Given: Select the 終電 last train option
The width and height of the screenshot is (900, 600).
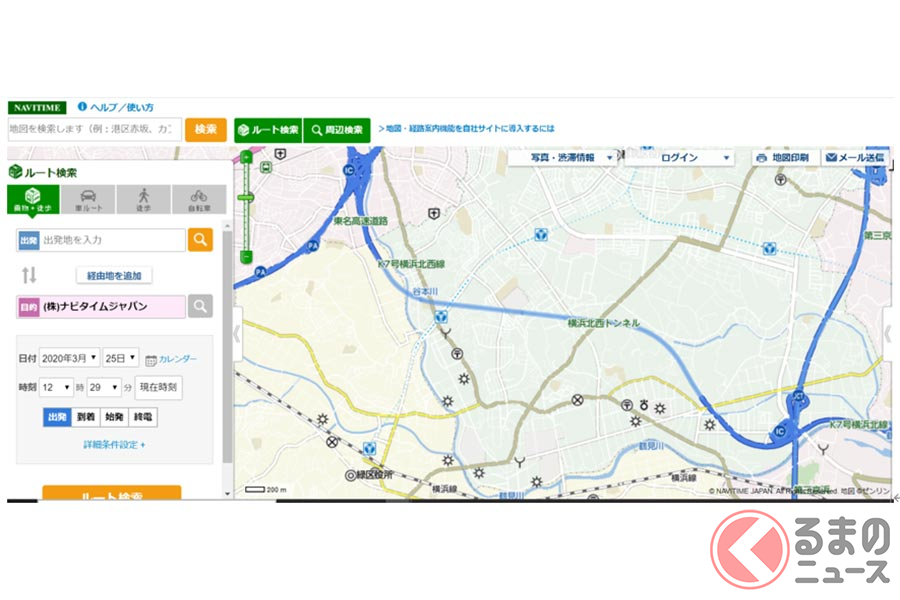Looking at the screenshot, I should pos(143,417).
